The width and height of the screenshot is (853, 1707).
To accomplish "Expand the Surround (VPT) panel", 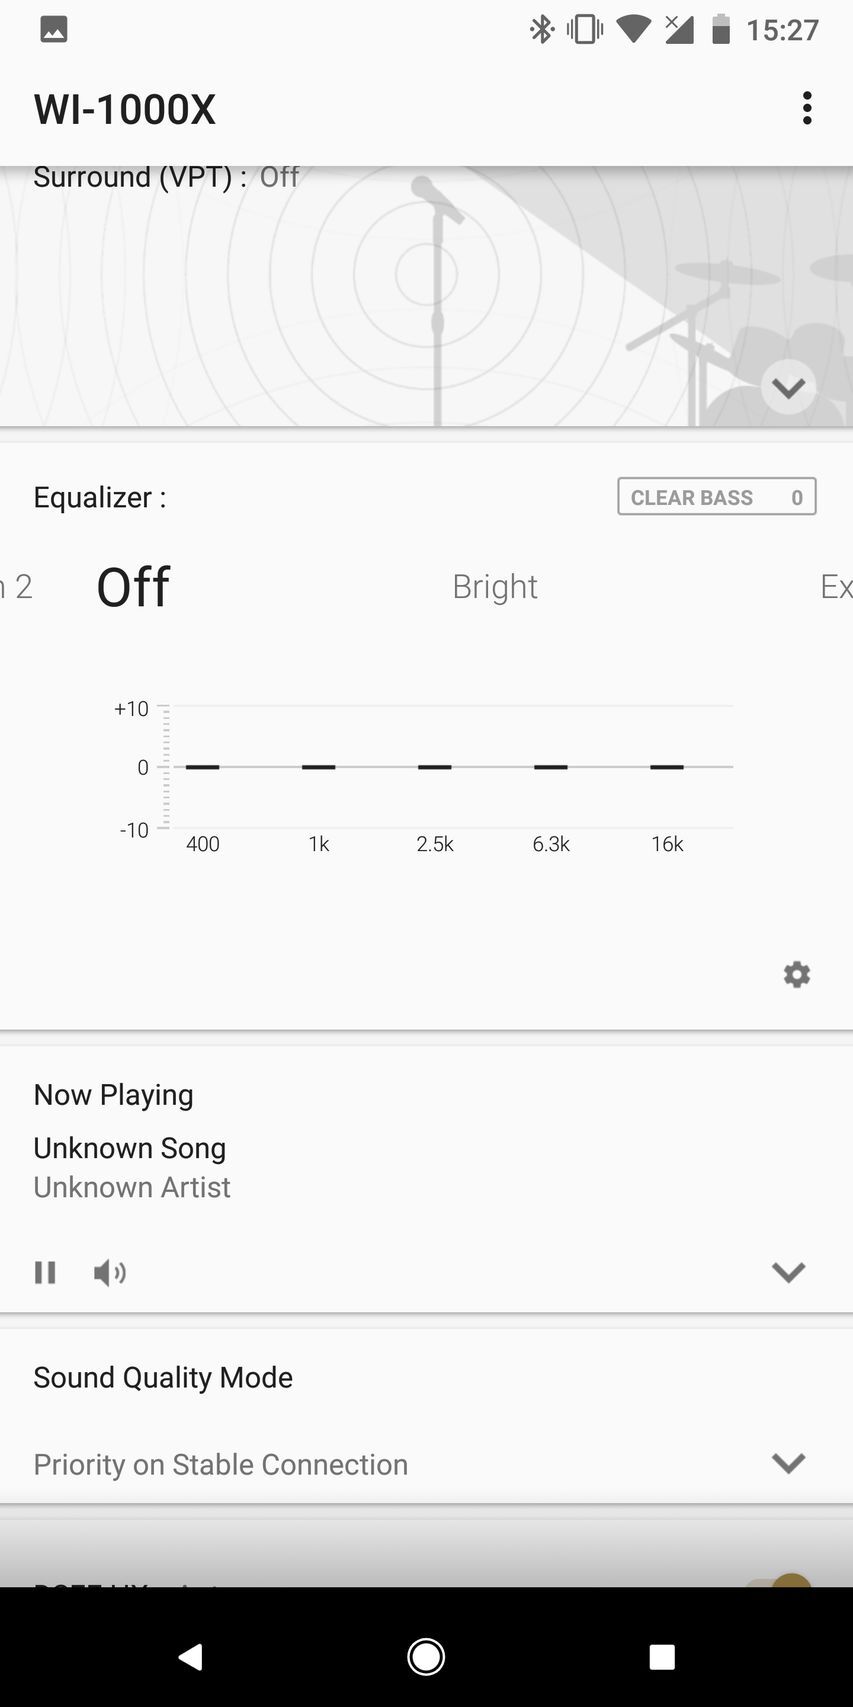I will 788,387.
